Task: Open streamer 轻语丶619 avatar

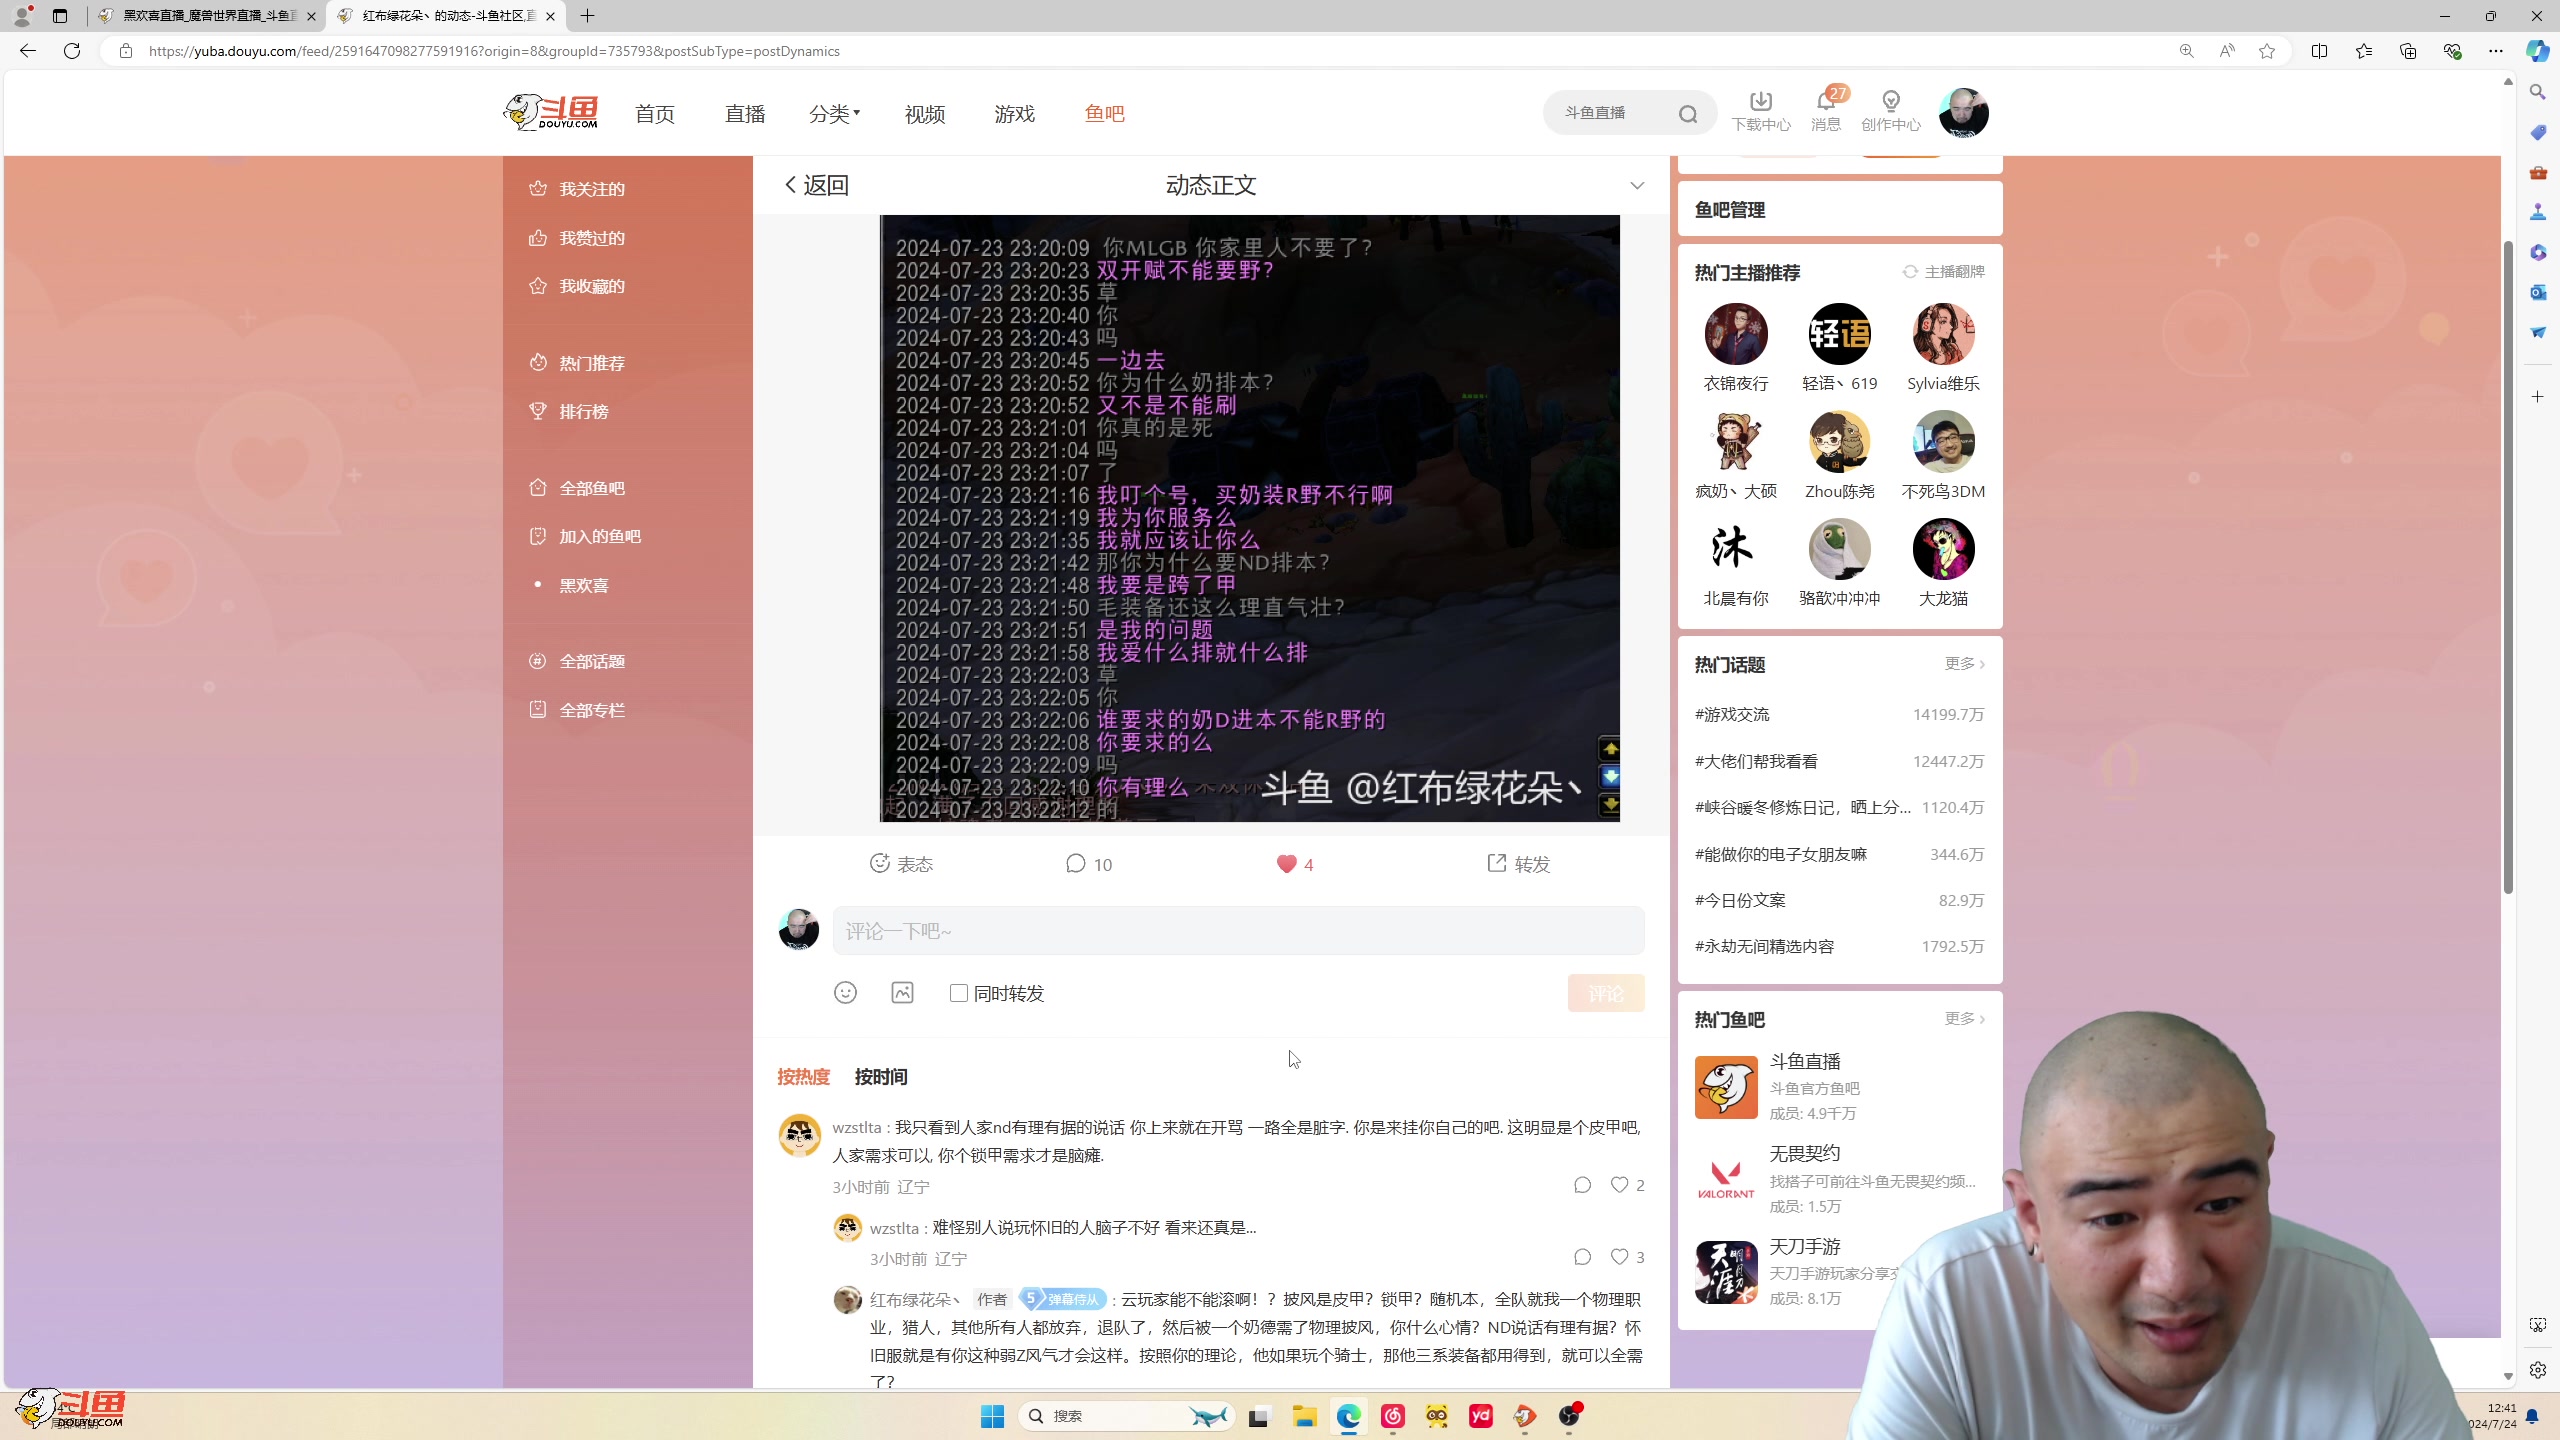Action: click(1840, 334)
